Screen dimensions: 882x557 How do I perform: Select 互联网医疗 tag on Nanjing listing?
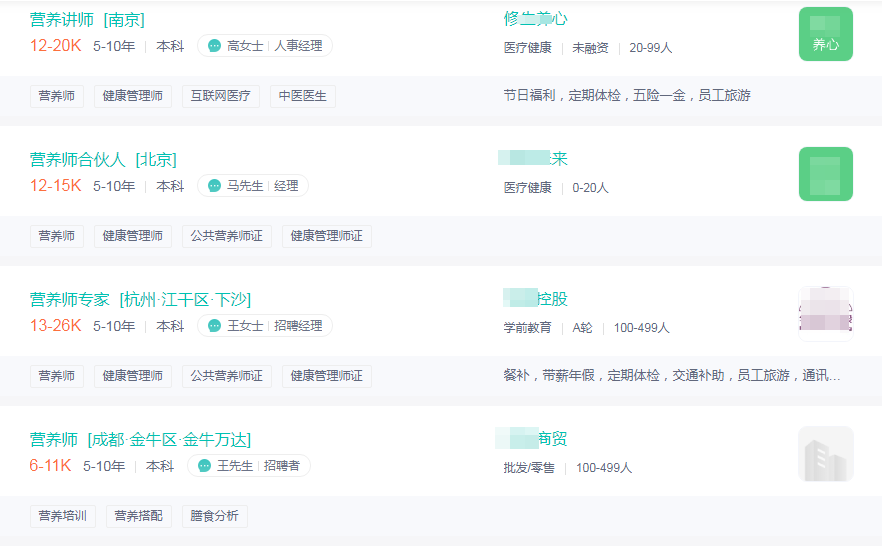point(220,96)
